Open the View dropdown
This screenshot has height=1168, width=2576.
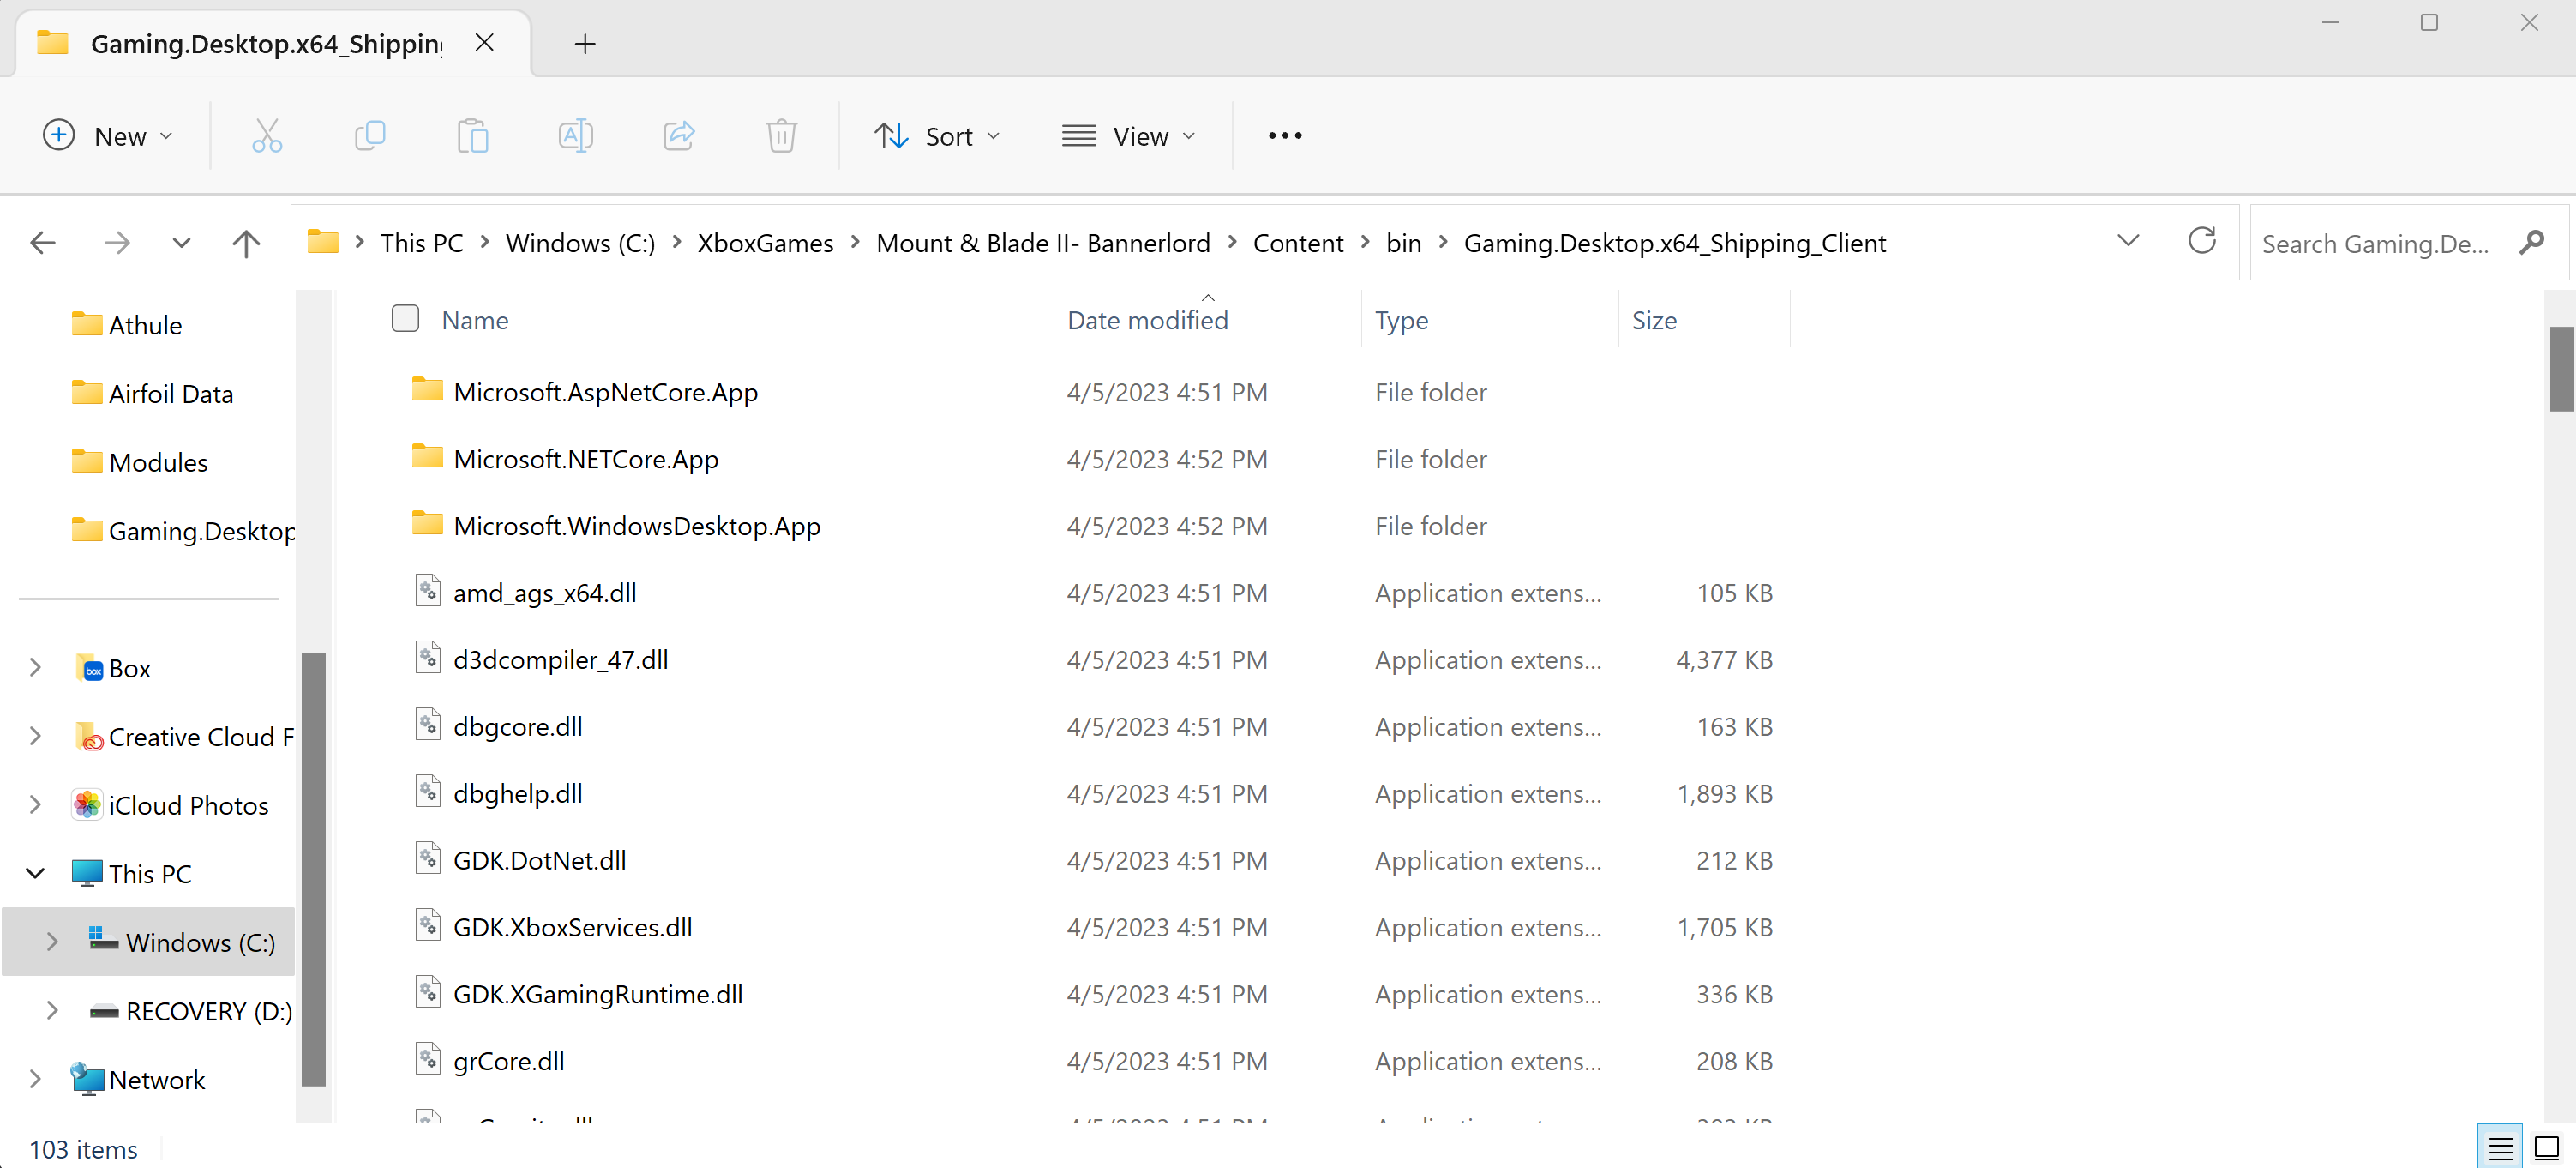tap(1129, 135)
